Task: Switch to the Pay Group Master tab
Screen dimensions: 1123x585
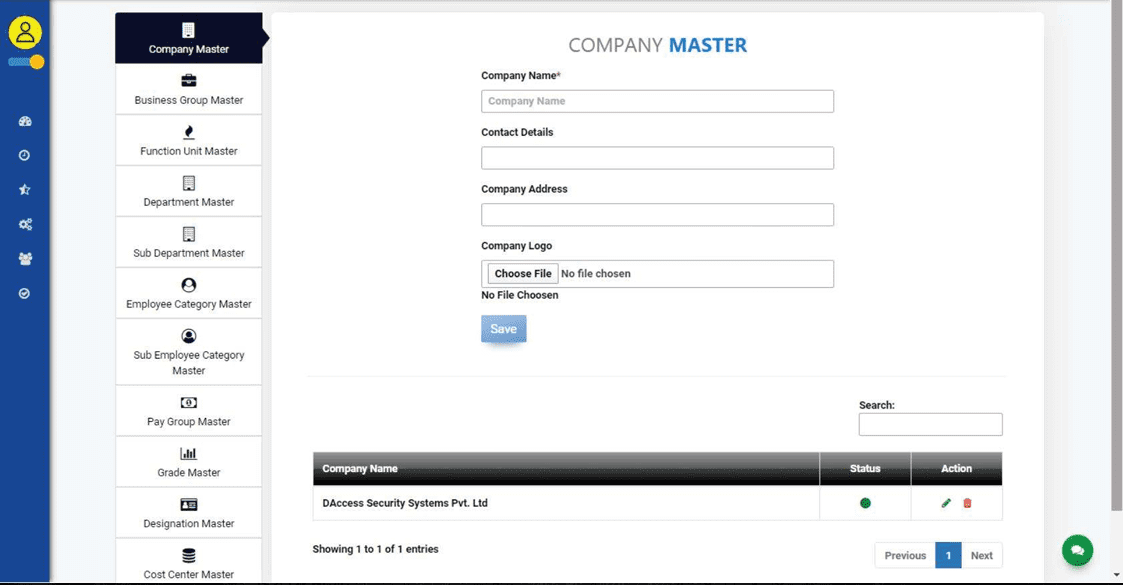Action: (x=189, y=411)
